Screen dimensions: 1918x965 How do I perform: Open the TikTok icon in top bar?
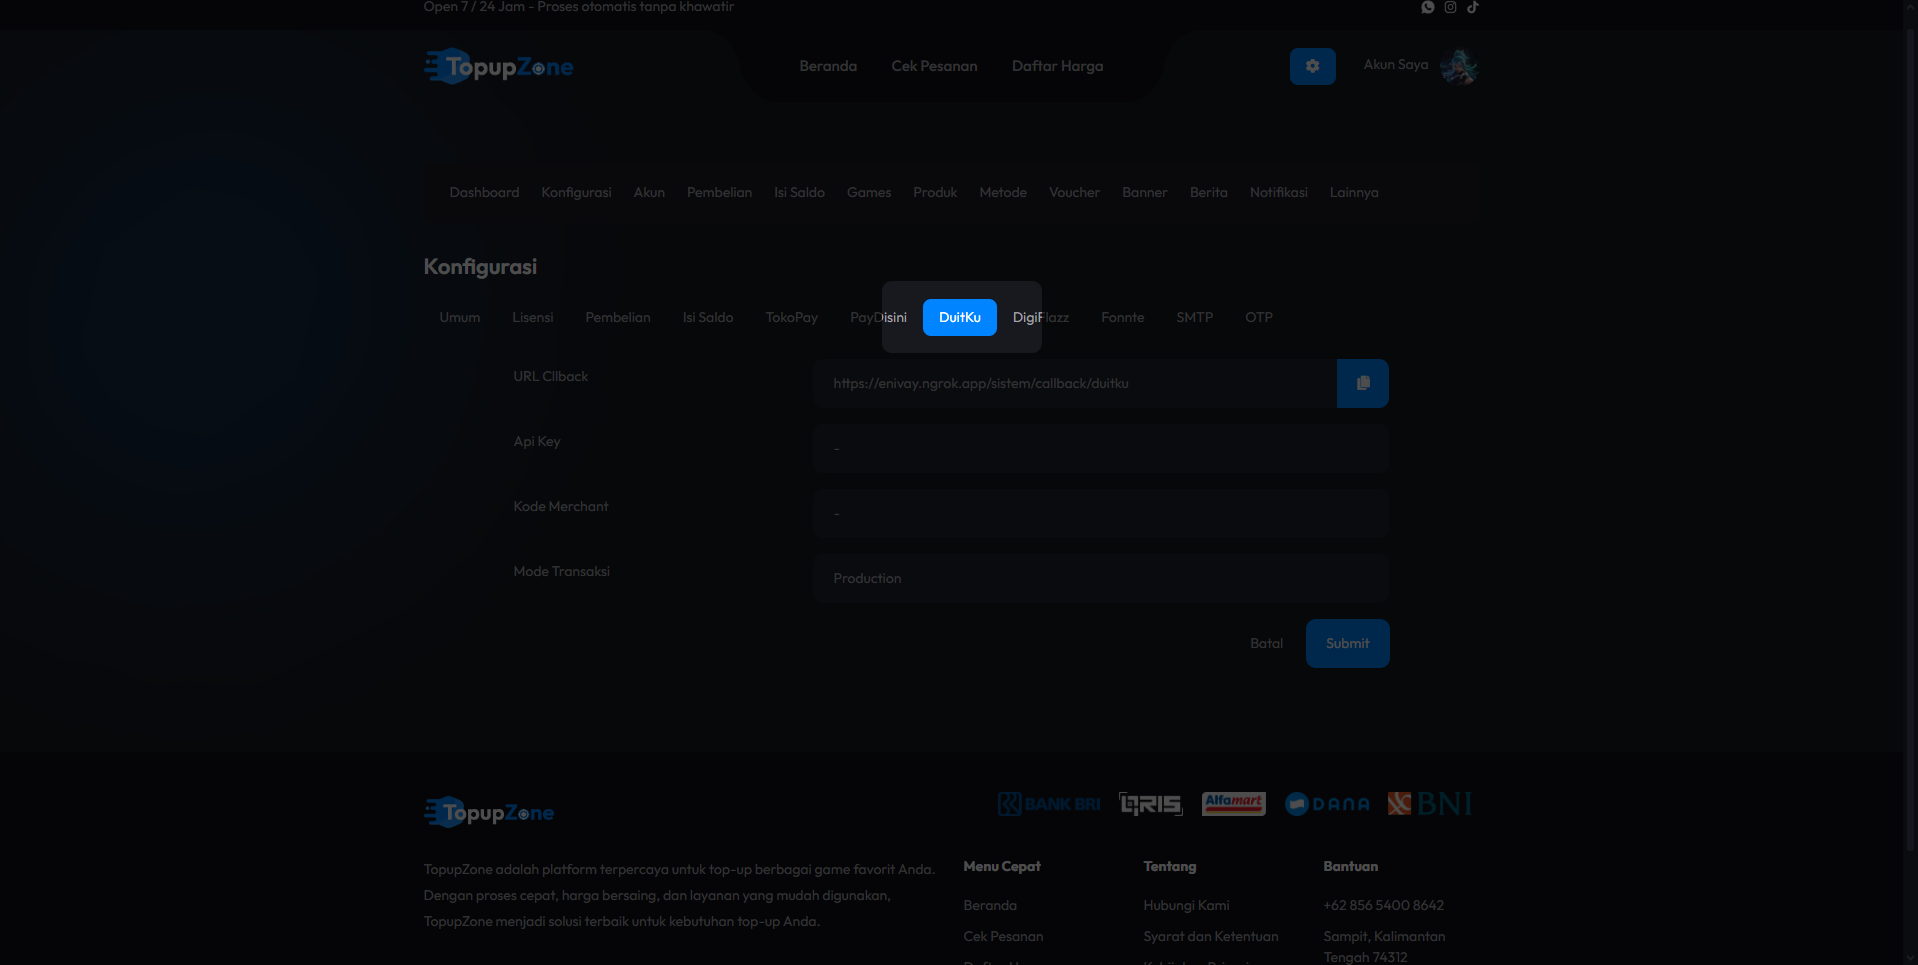pos(1473,7)
